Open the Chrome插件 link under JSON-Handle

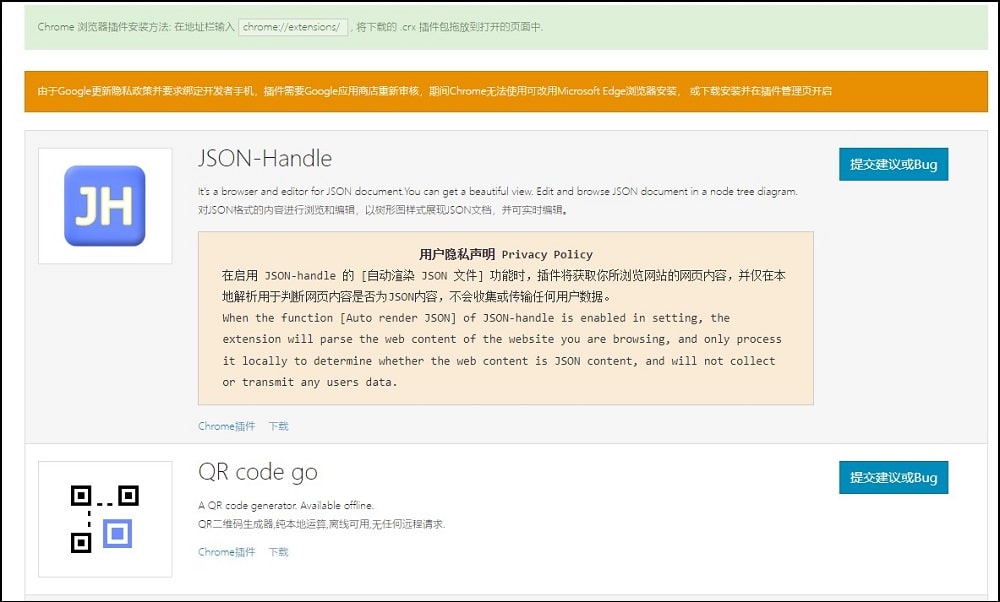pyautogui.click(x=226, y=426)
